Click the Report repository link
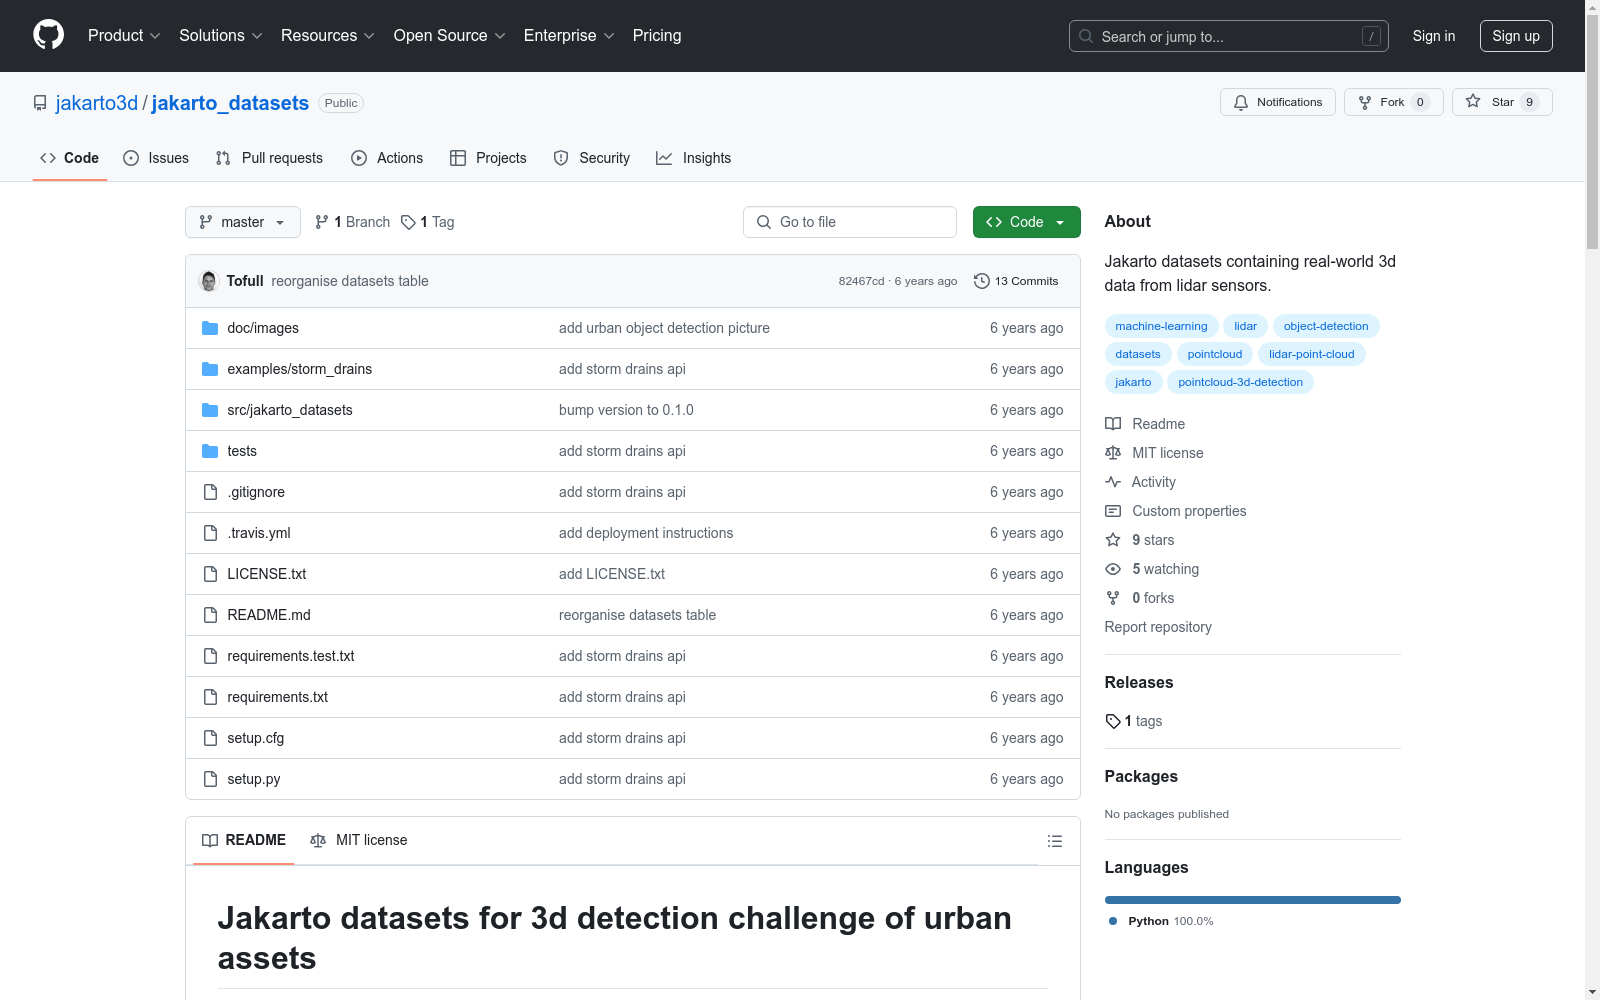1600x1000 pixels. pyautogui.click(x=1158, y=627)
